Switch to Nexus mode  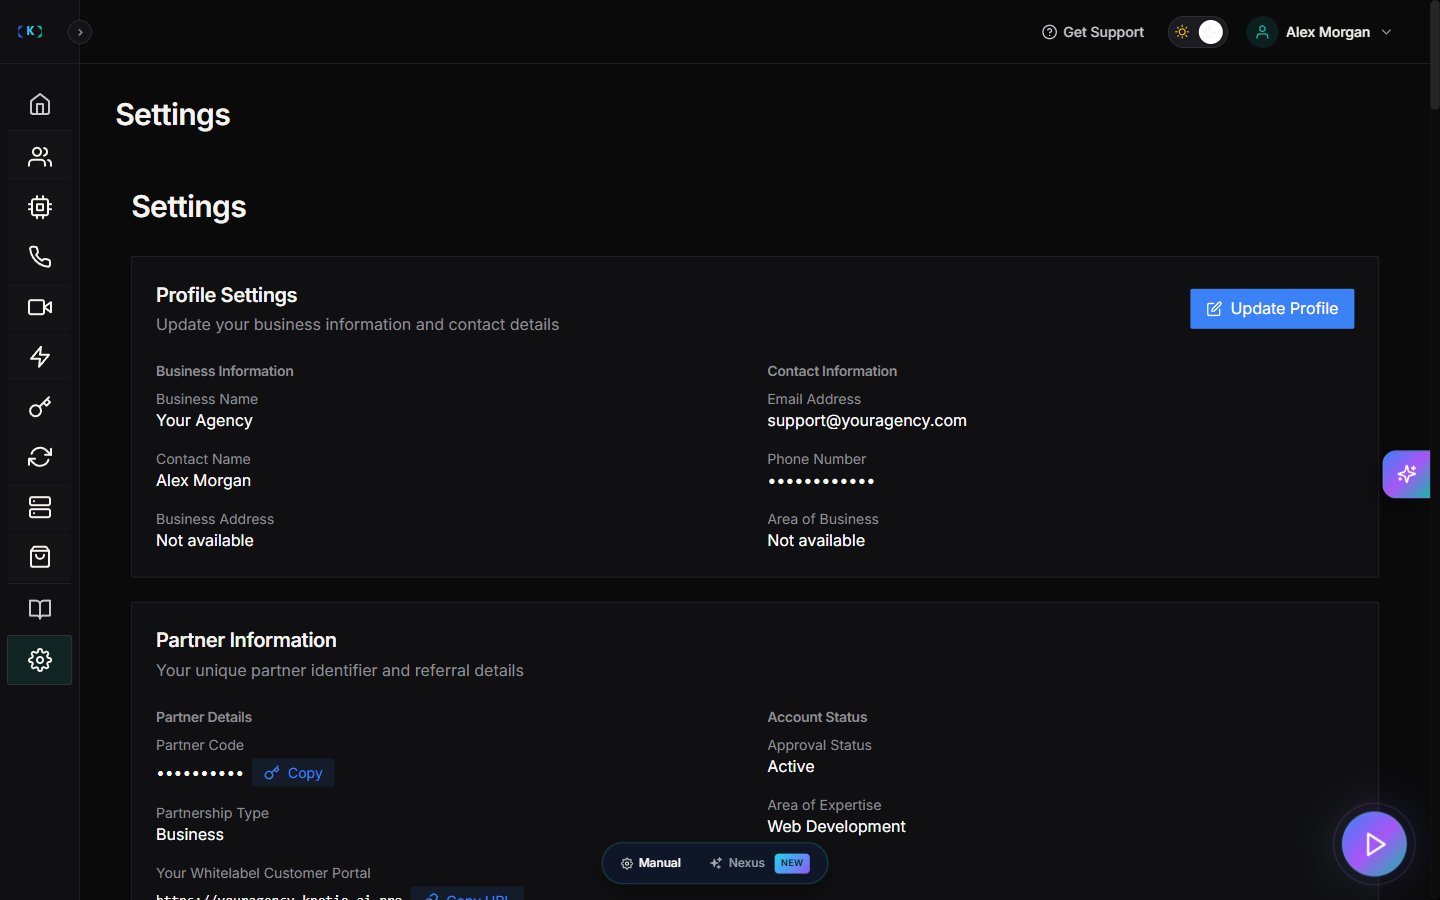(x=737, y=863)
